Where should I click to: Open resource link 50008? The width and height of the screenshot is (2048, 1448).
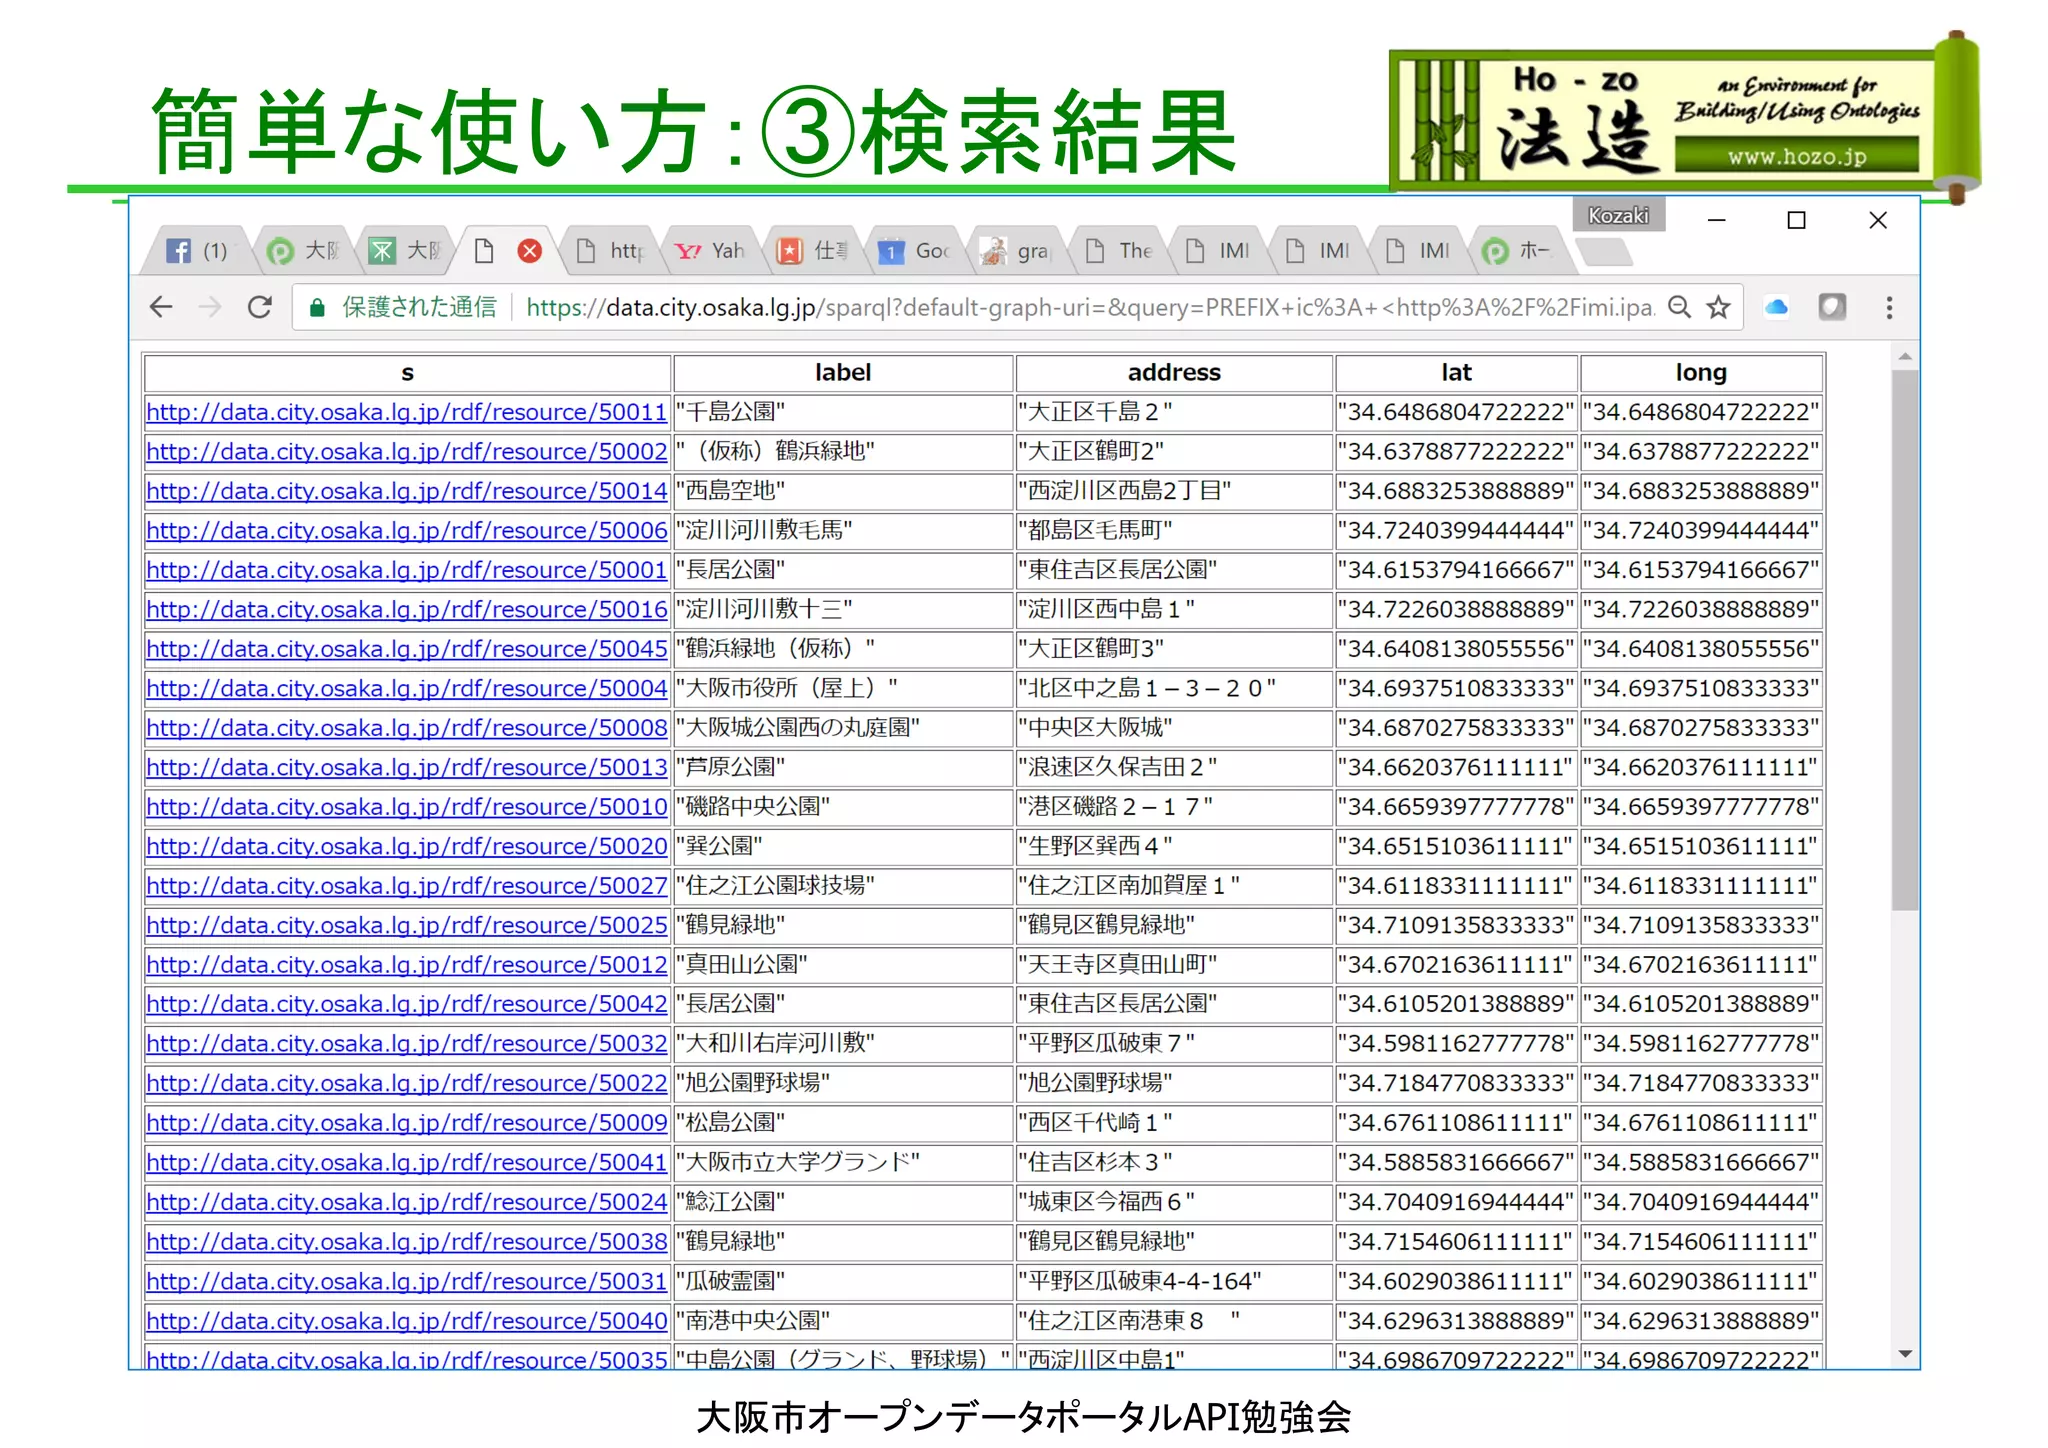tap(406, 728)
